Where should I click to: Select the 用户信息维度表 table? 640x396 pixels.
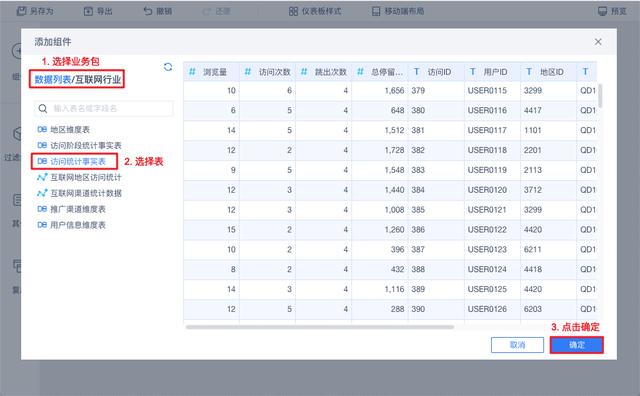coord(78,225)
